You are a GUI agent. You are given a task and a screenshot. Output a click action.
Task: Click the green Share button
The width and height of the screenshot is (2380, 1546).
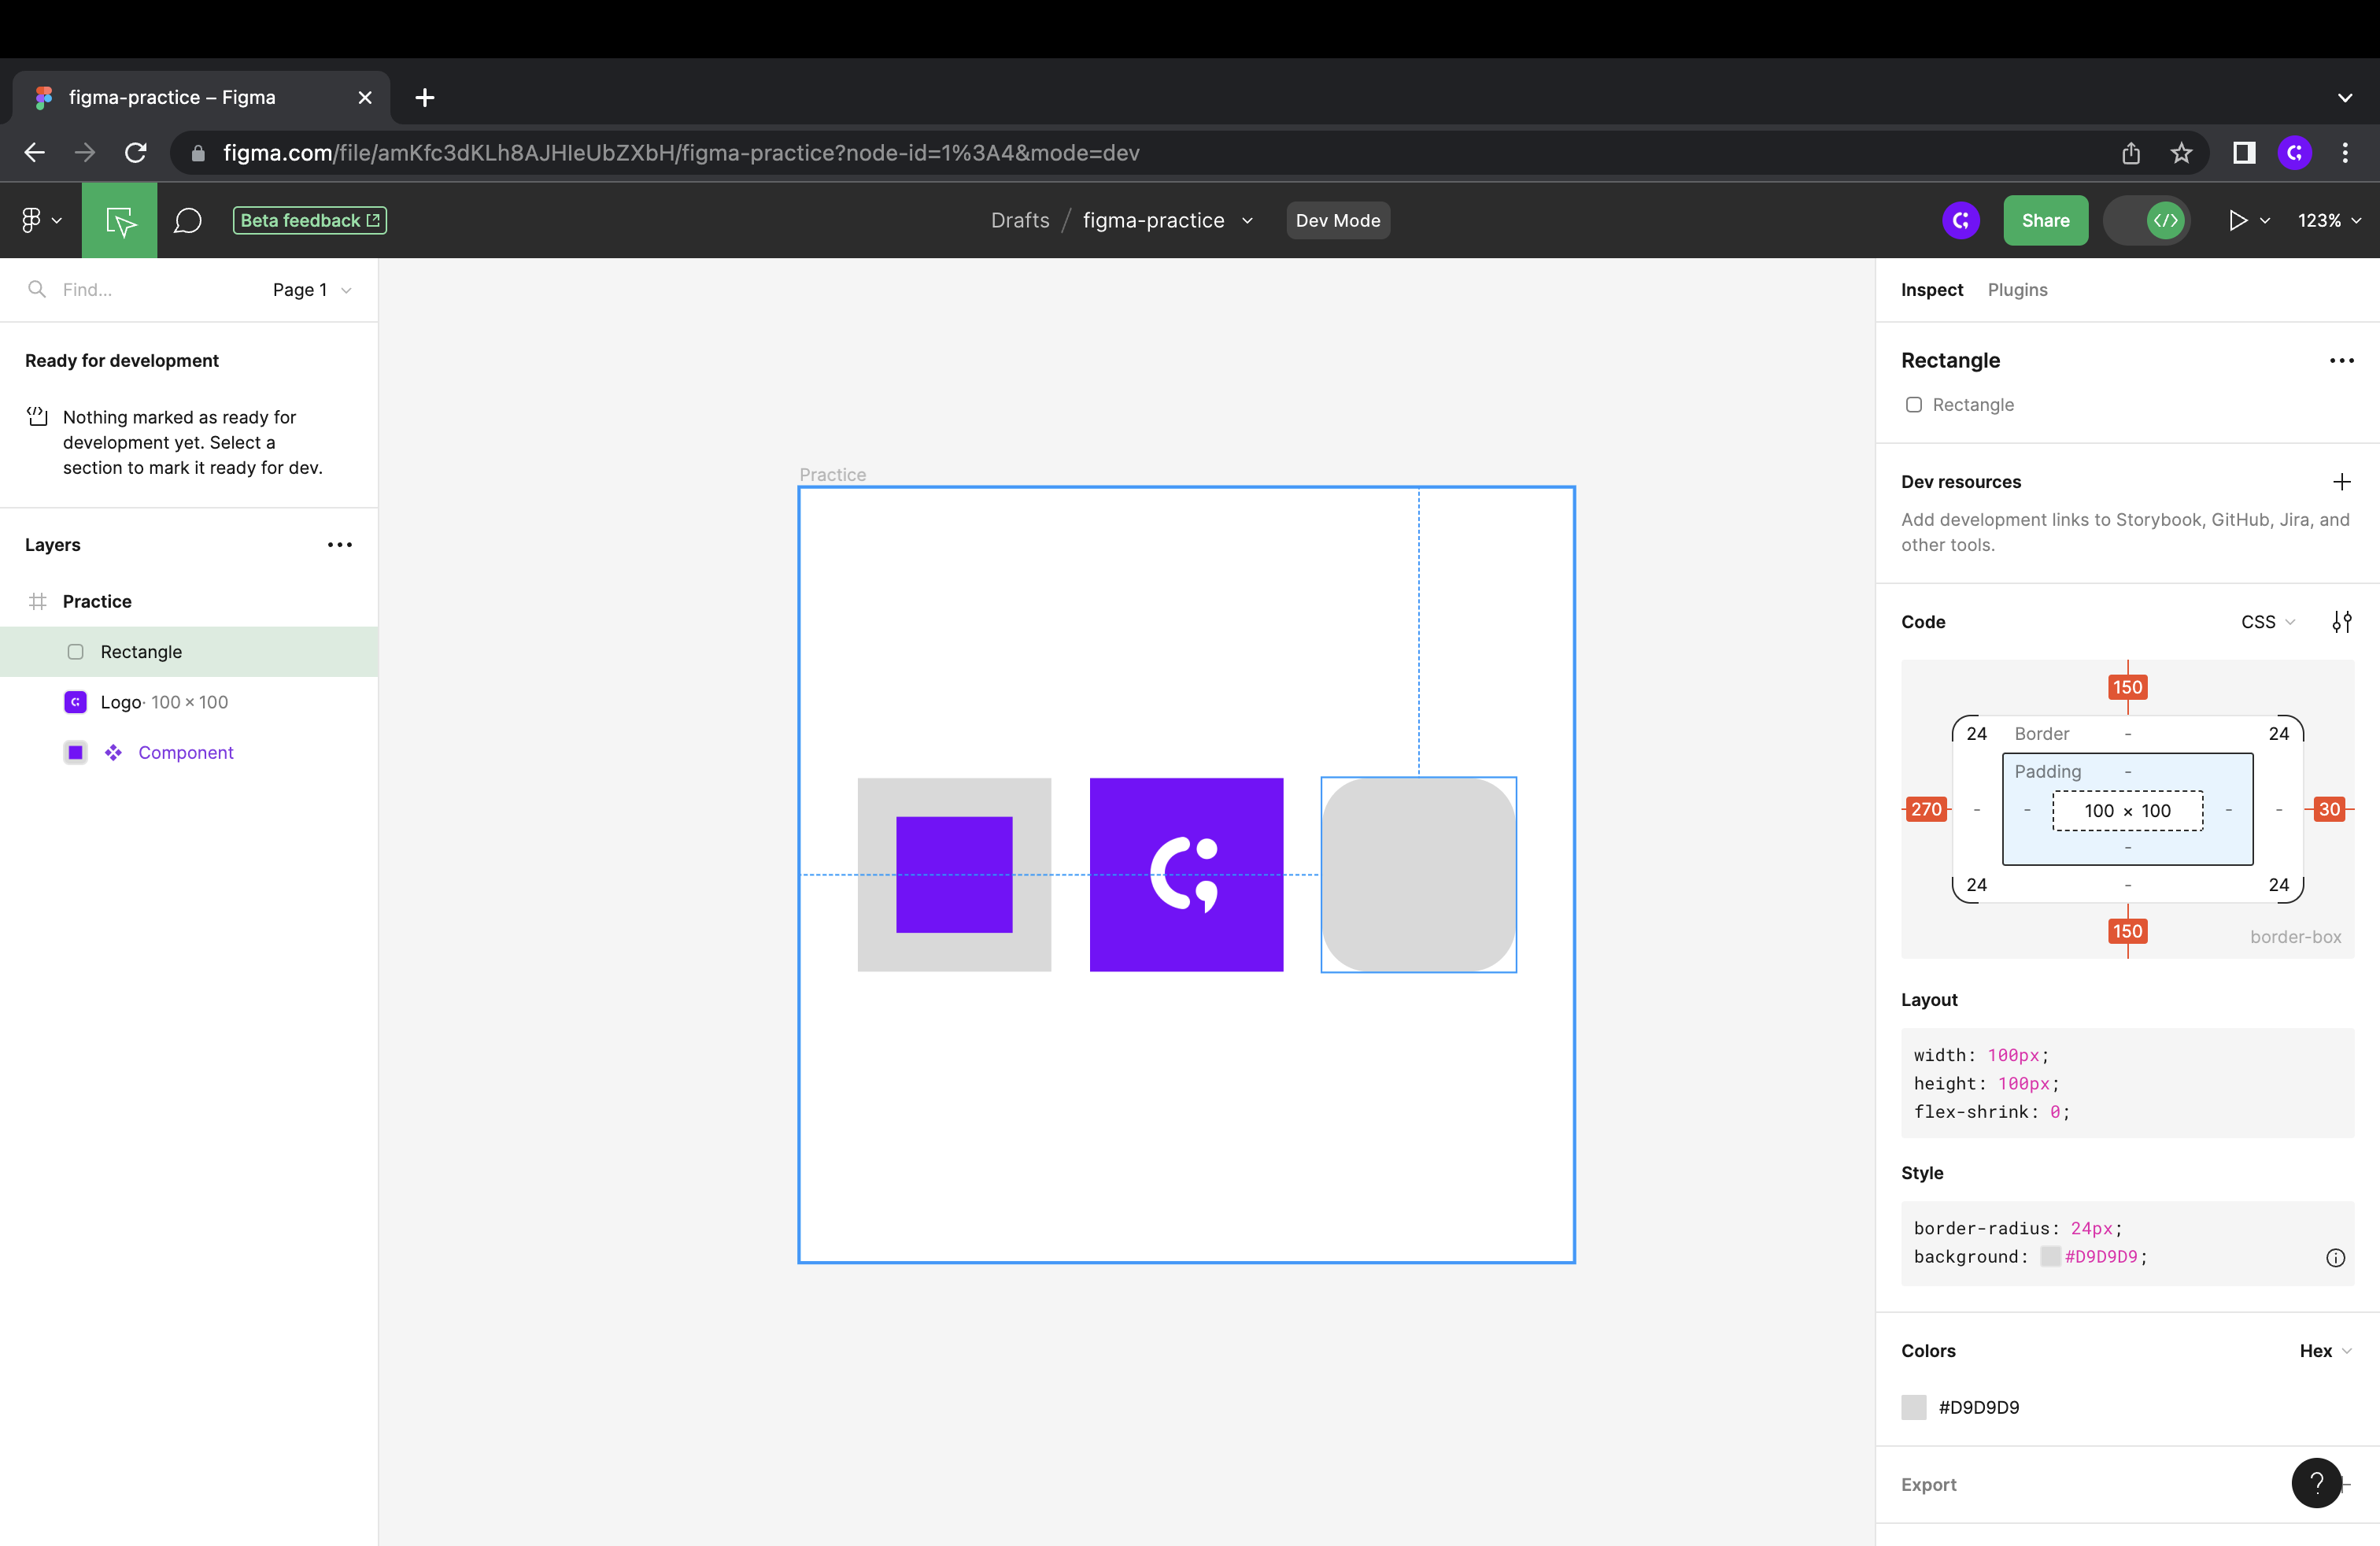[x=2045, y=220]
